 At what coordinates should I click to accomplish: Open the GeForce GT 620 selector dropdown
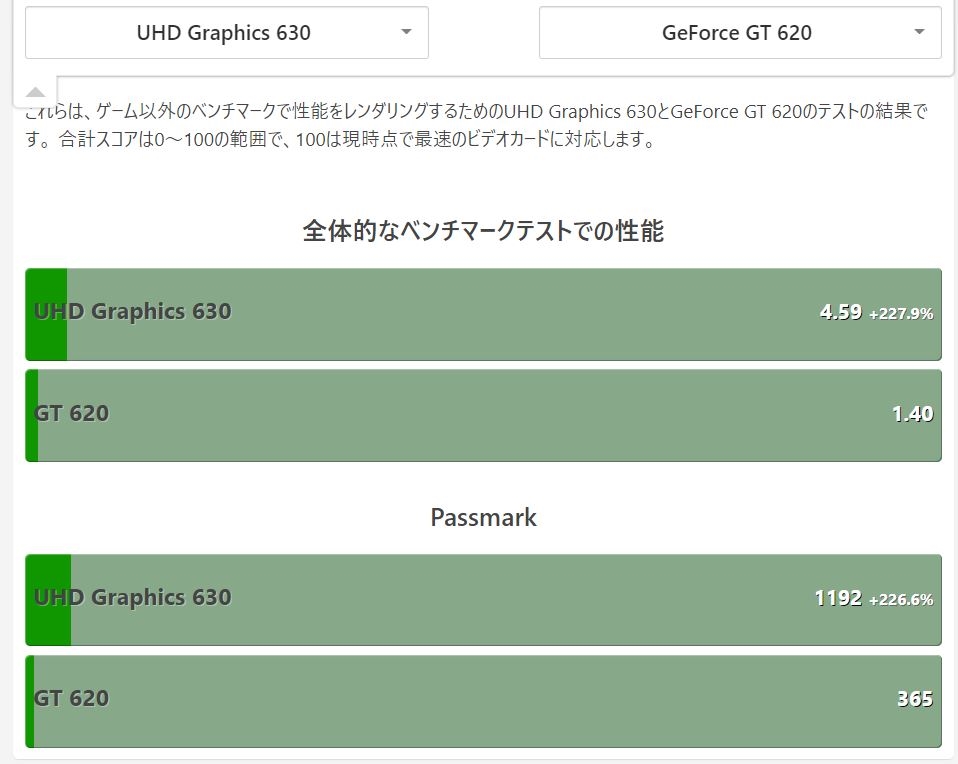tap(740, 32)
